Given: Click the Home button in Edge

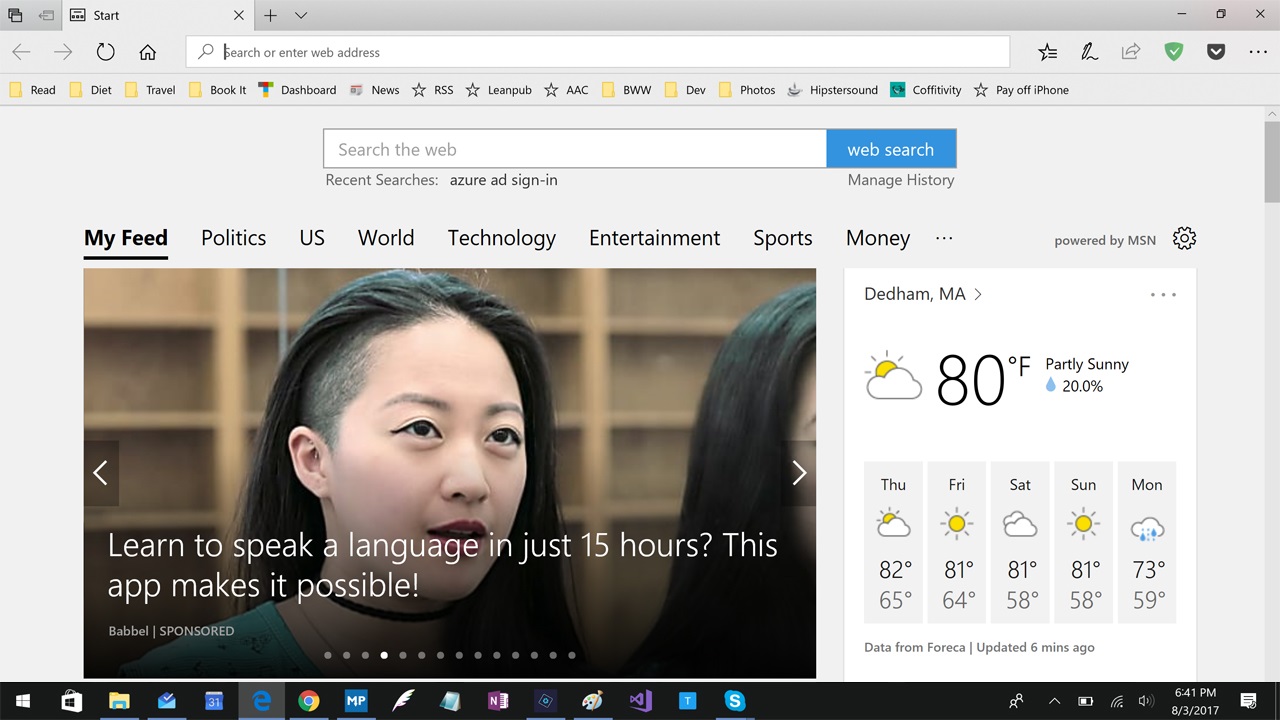Looking at the screenshot, I should 147,51.
